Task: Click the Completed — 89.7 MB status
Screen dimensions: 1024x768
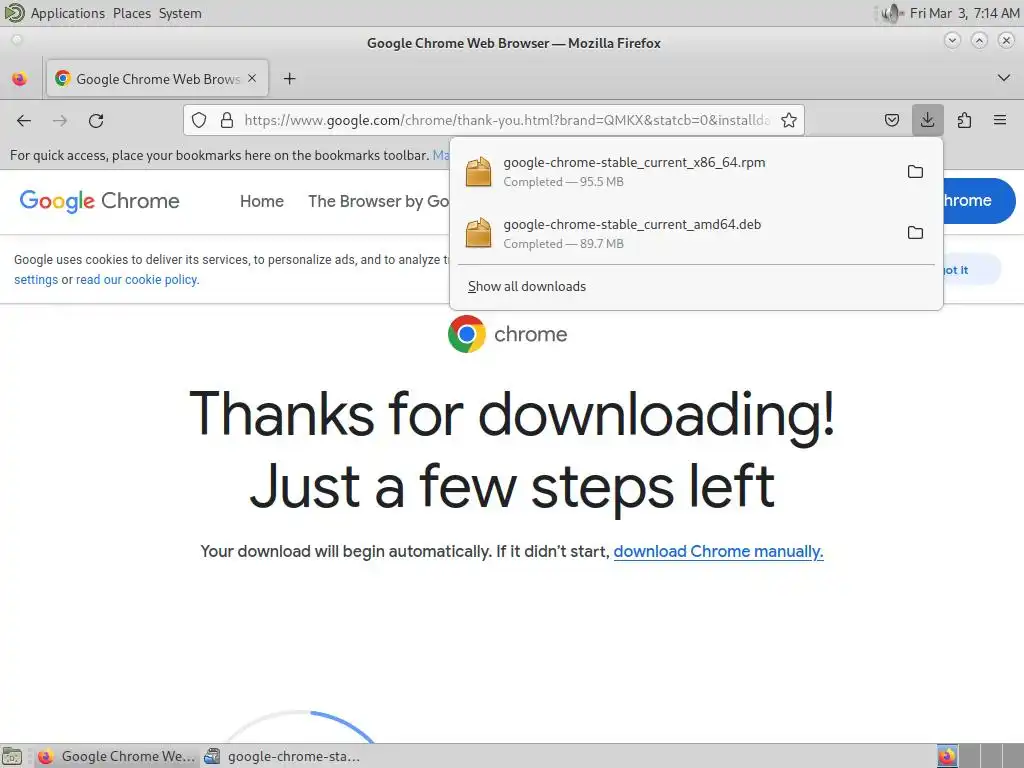Action: coord(564,244)
